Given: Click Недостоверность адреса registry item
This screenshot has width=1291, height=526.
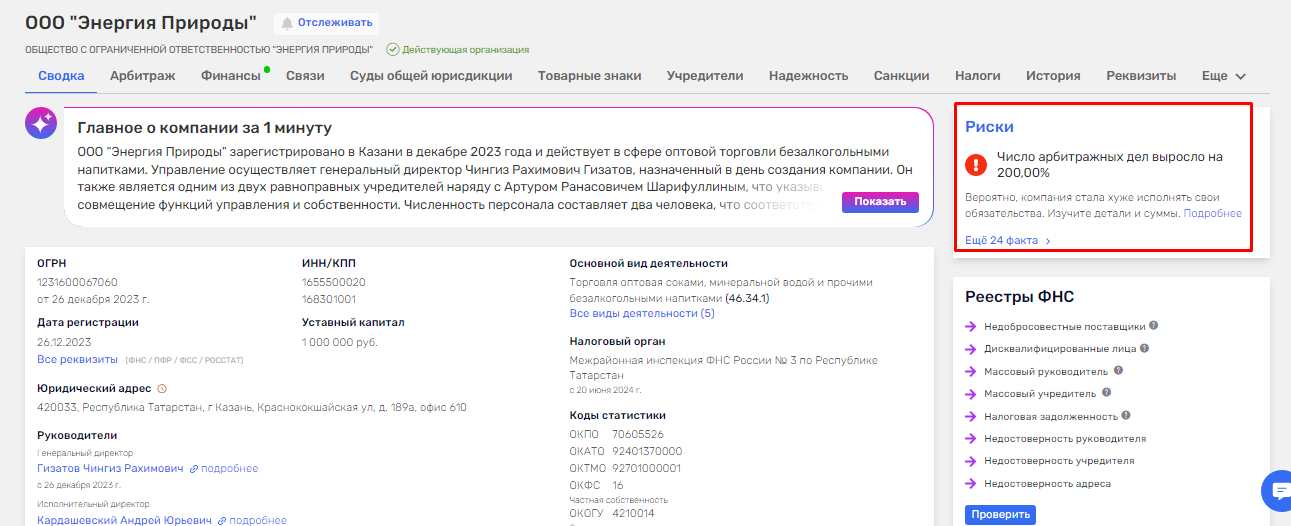Looking at the screenshot, I should (x=1046, y=484).
